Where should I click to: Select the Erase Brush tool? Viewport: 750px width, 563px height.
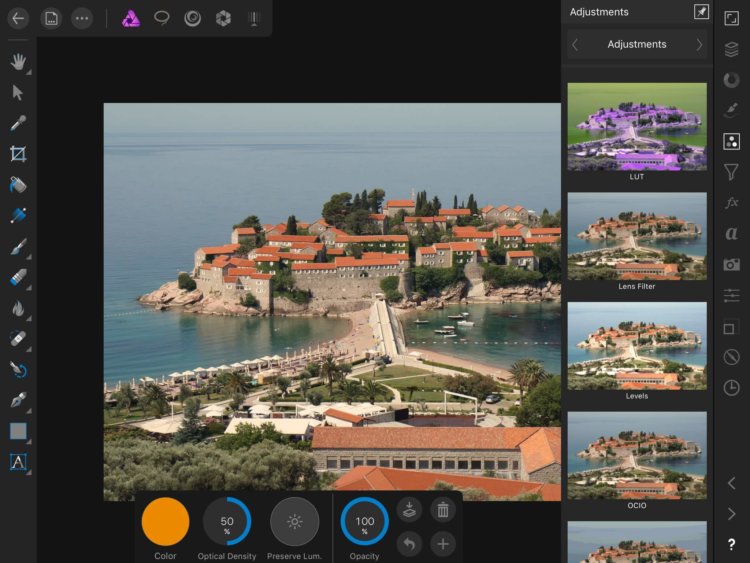18,277
